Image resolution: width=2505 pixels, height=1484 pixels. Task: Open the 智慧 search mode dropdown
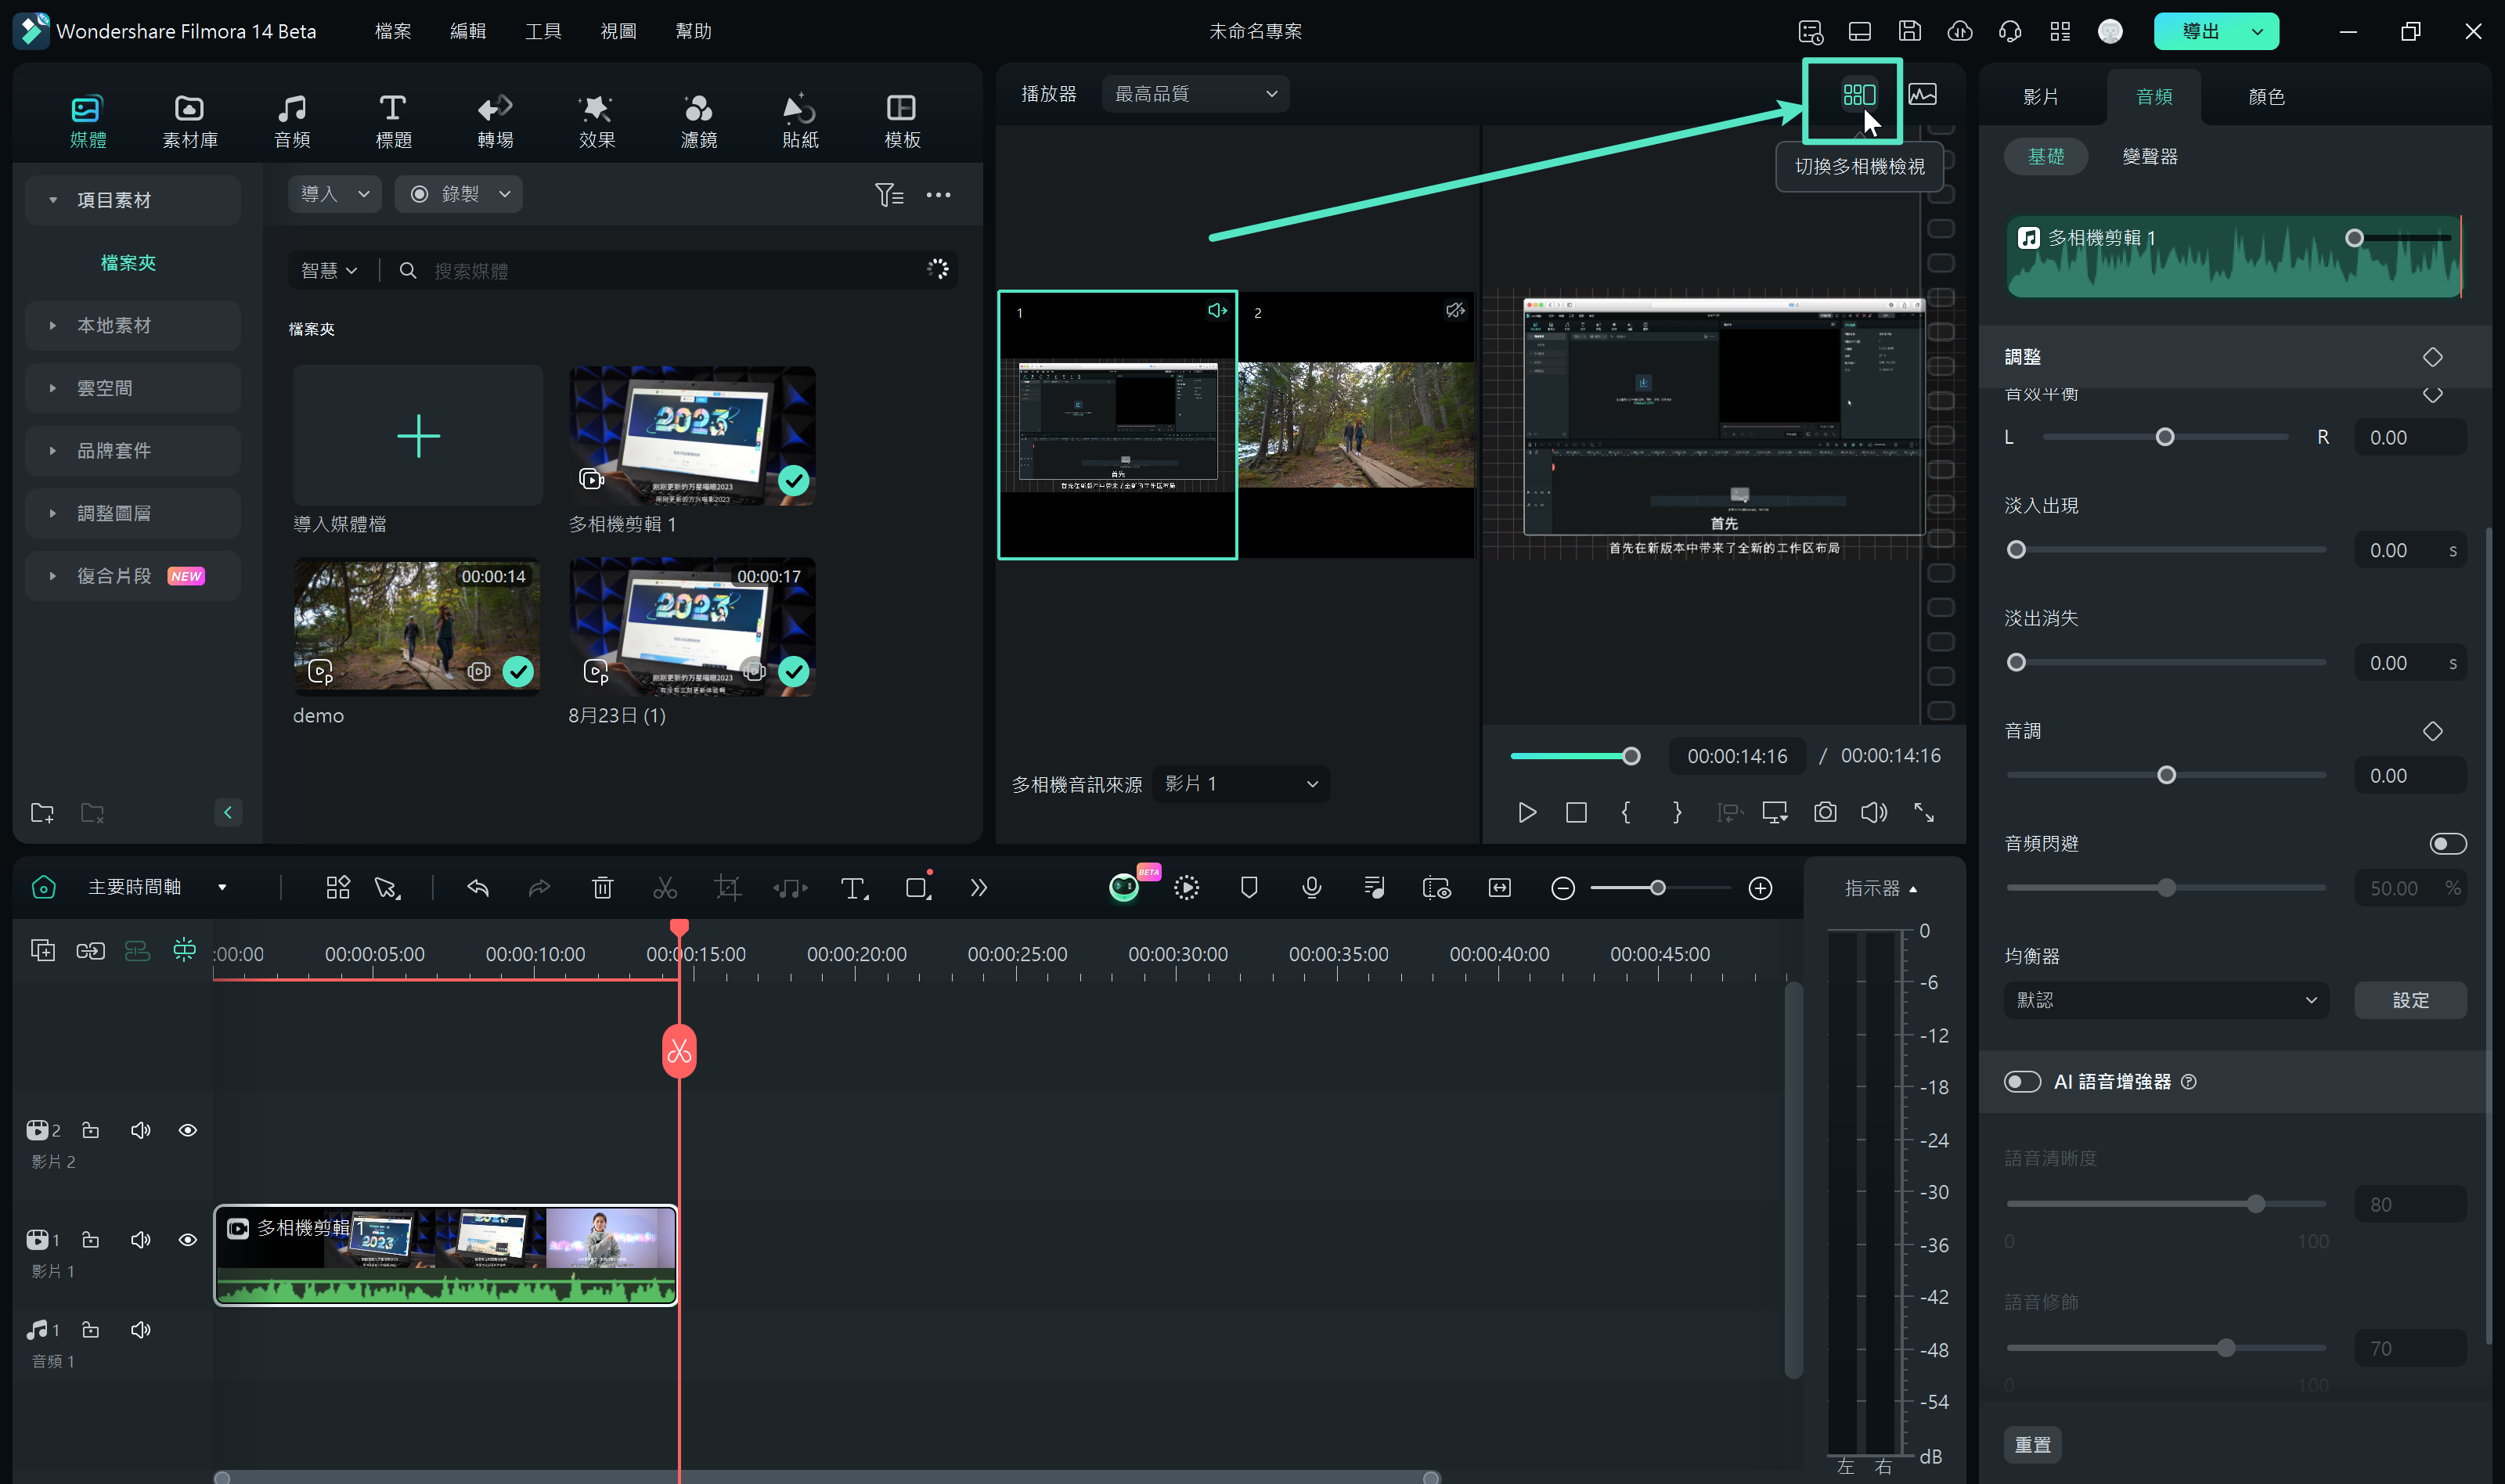pyautogui.click(x=328, y=271)
